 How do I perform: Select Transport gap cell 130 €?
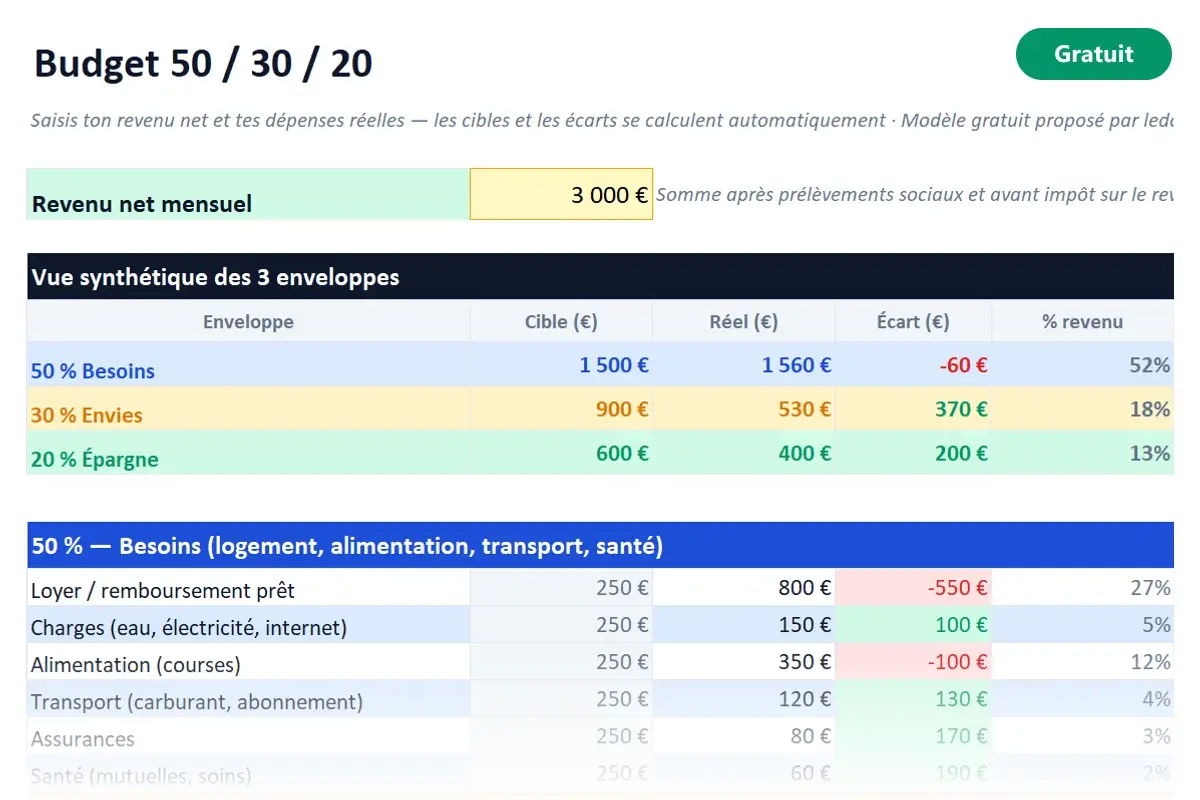[913, 699]
